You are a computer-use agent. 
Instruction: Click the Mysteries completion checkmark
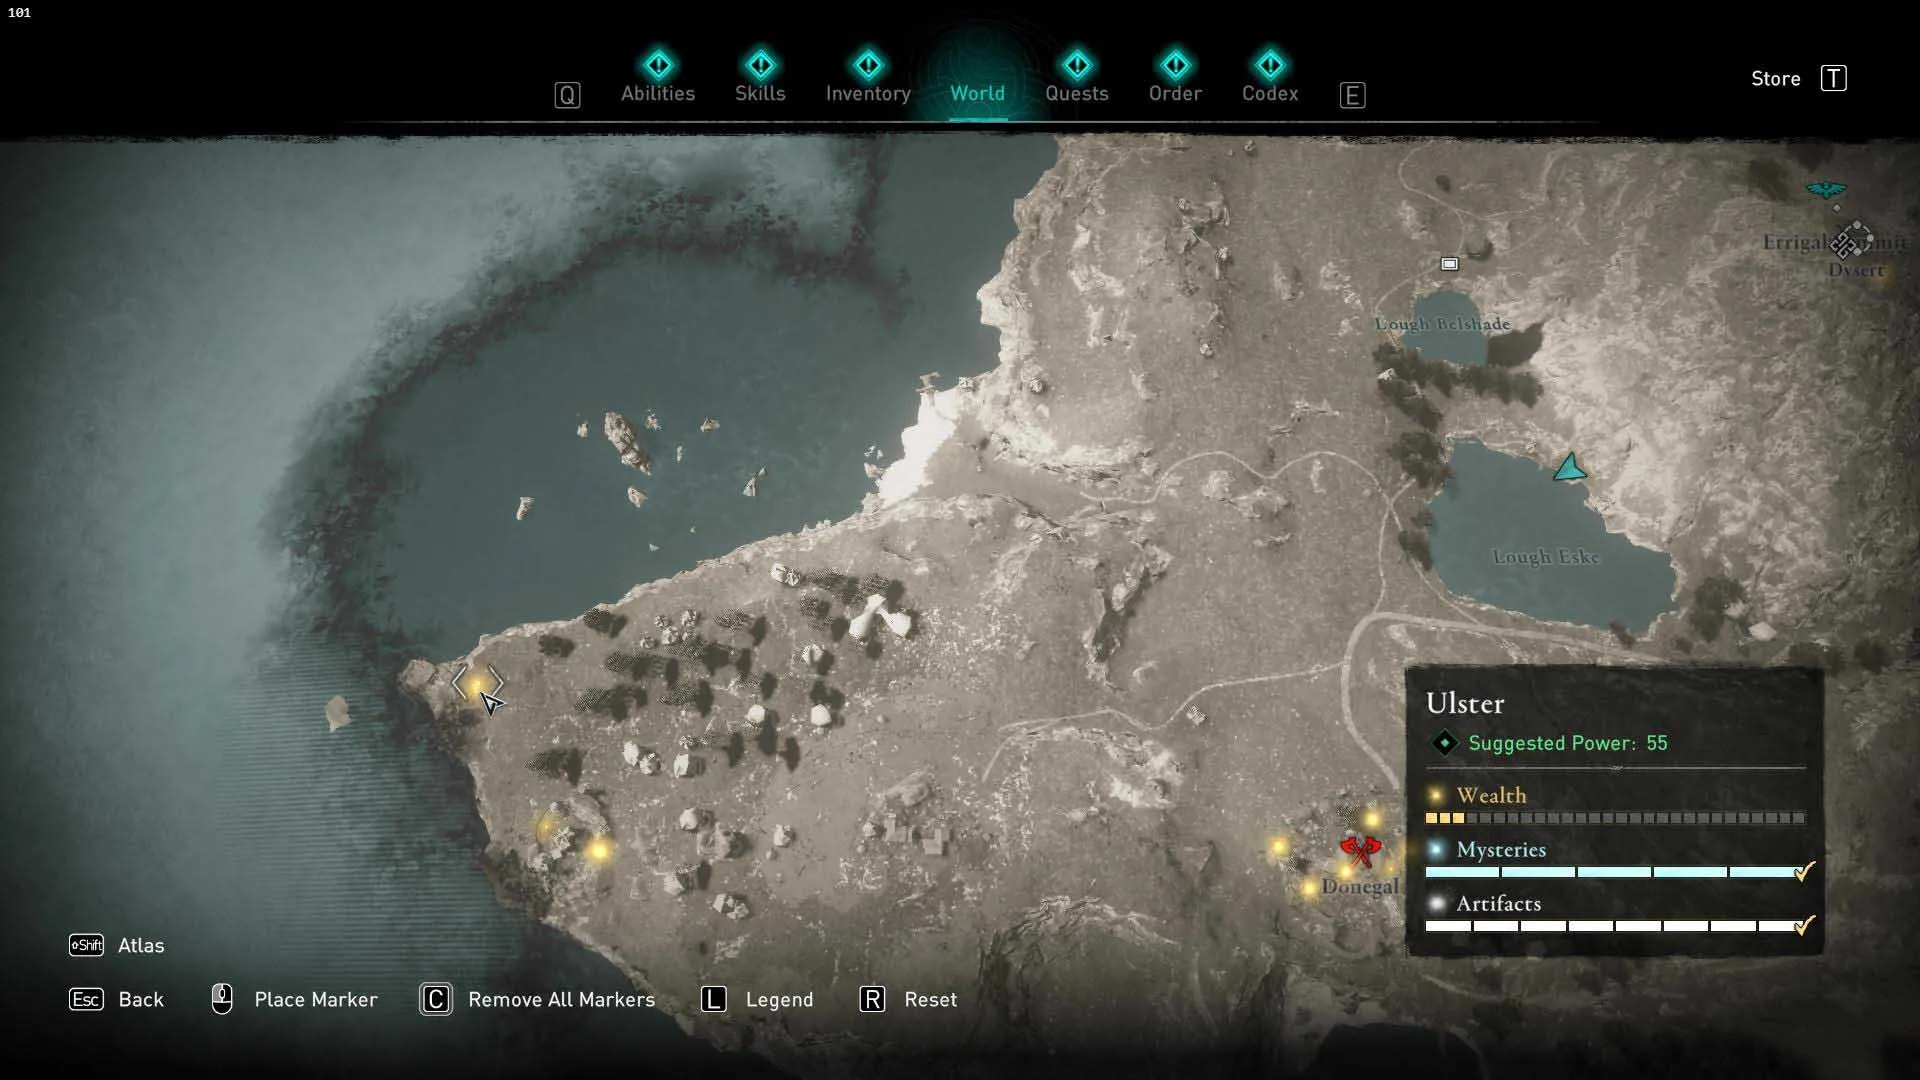click(x=1804, y=871)
